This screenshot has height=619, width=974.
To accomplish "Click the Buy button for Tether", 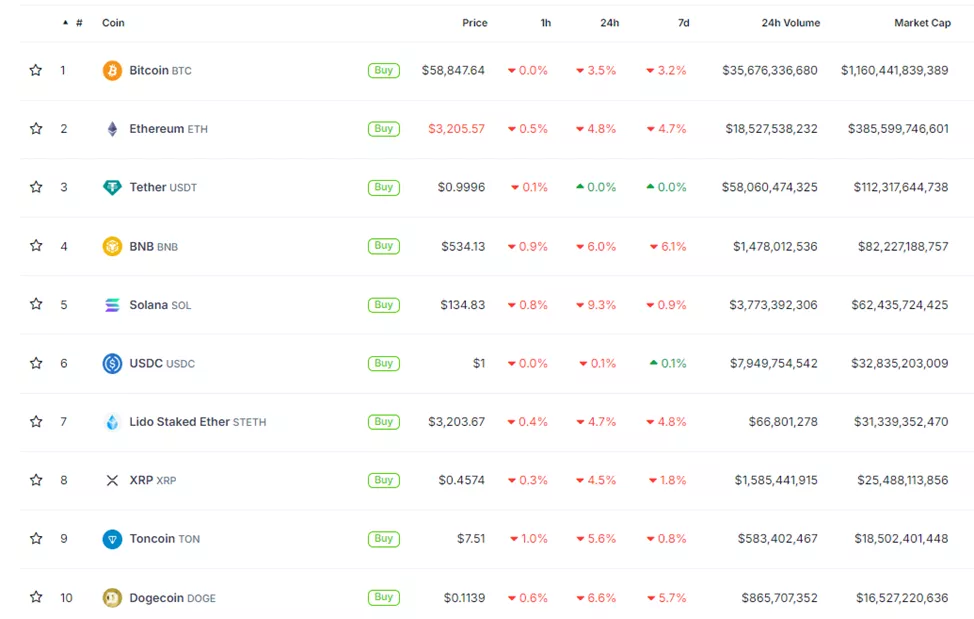I will [384, 187].
